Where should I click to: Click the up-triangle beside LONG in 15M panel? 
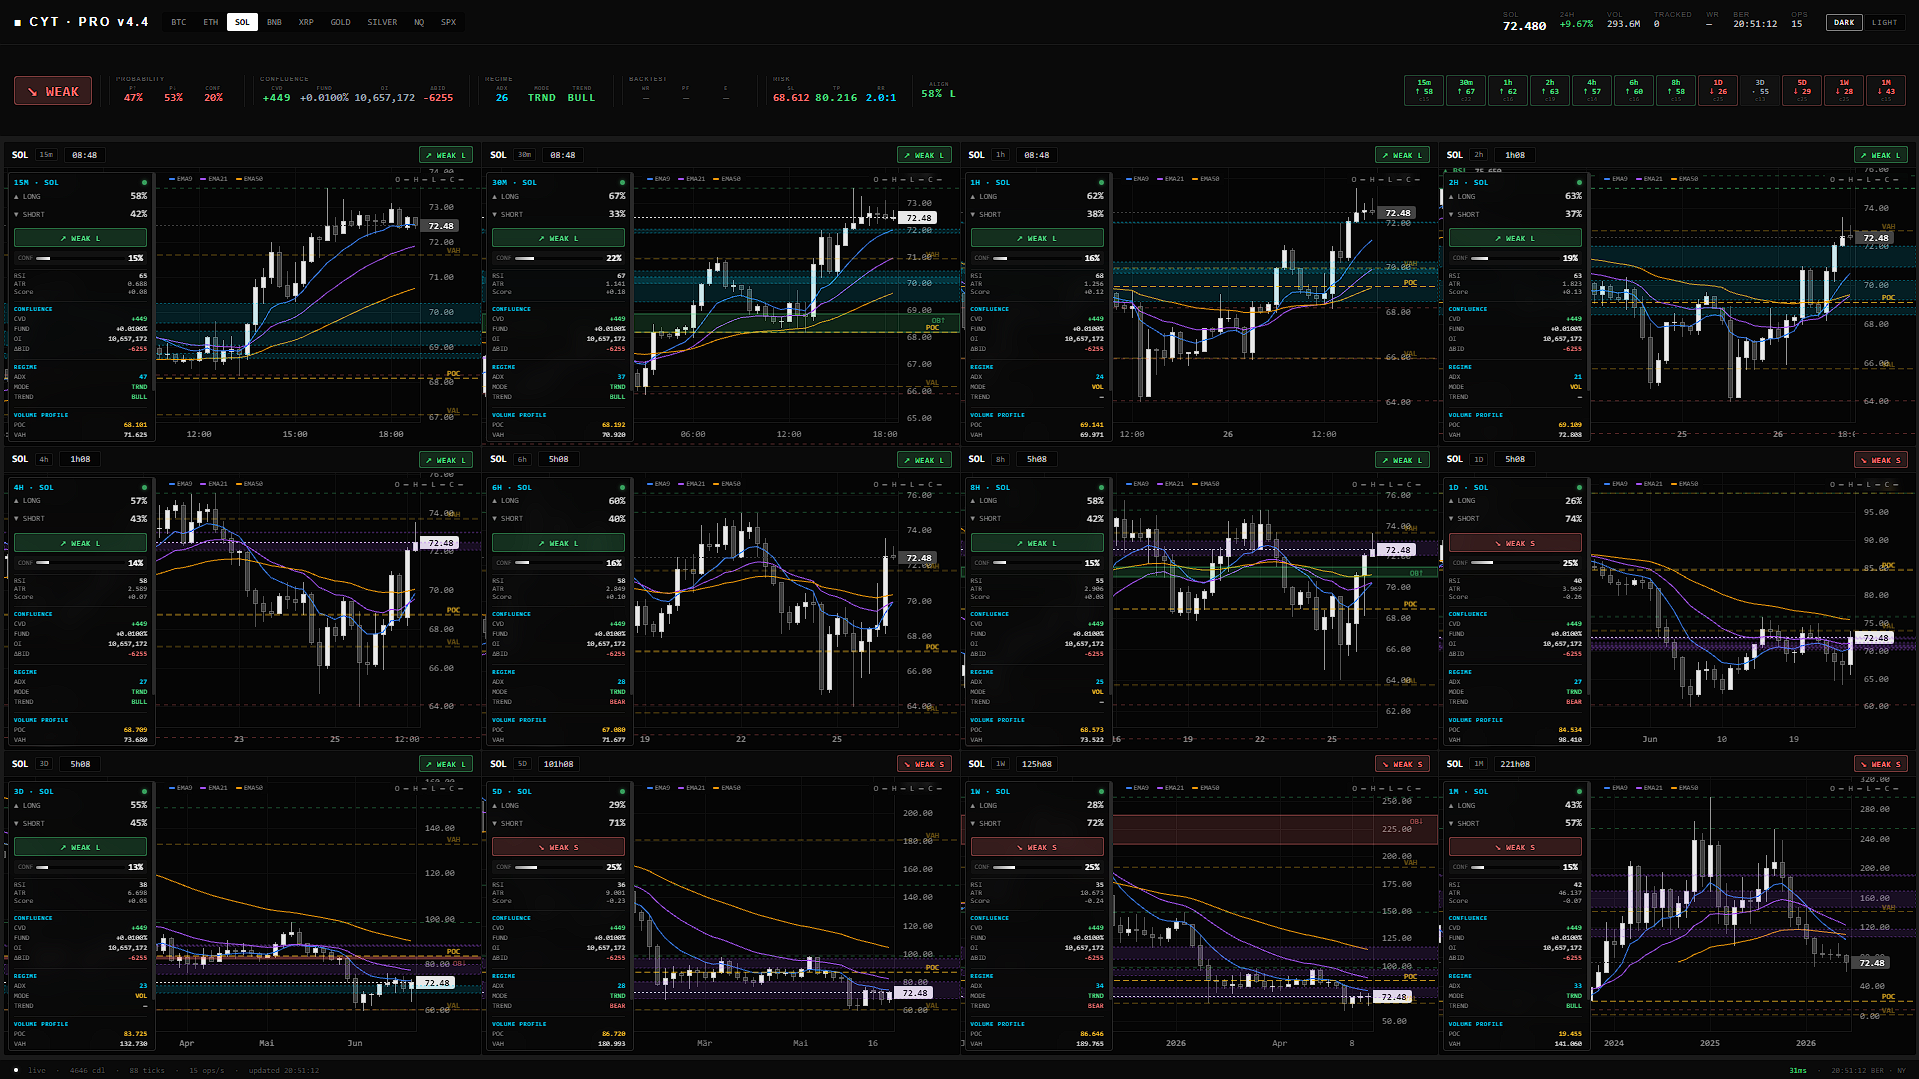pos(17,197)
